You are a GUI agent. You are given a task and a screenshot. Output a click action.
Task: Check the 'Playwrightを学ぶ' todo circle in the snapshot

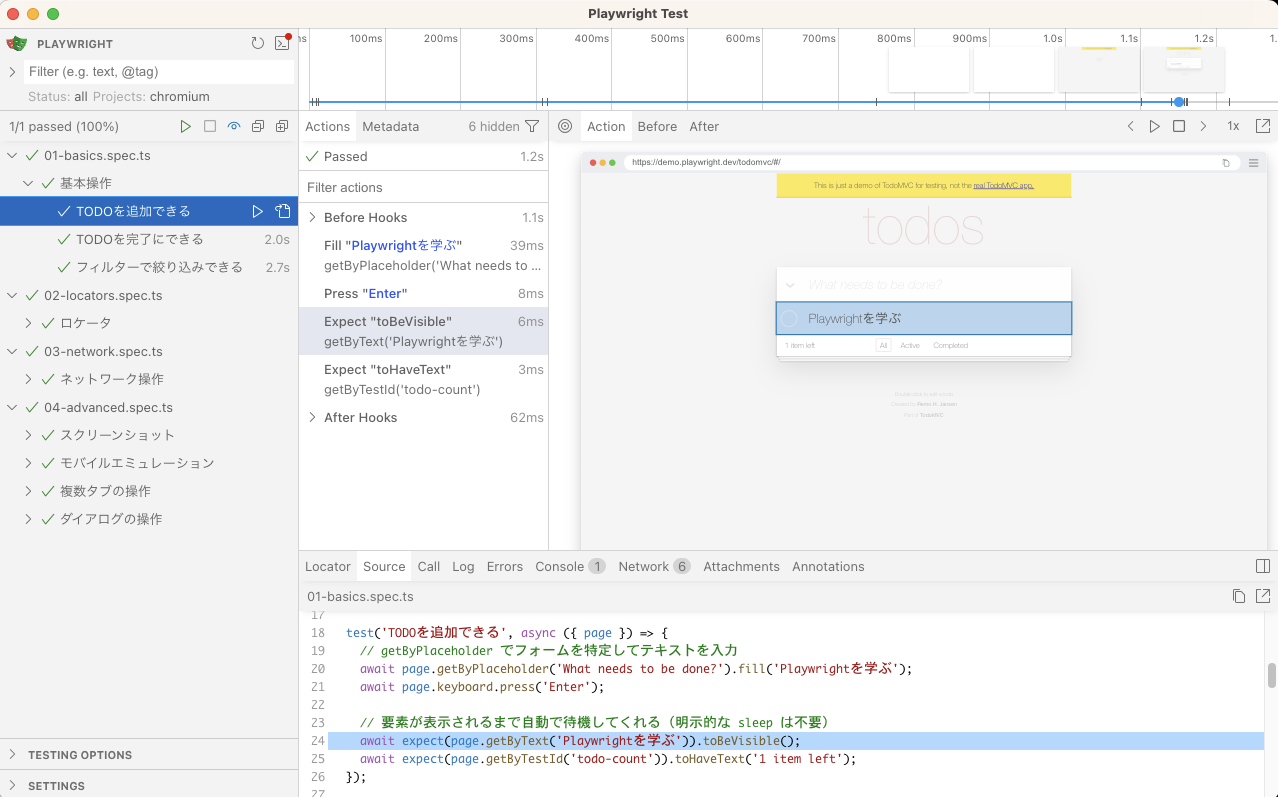(789, 318)
